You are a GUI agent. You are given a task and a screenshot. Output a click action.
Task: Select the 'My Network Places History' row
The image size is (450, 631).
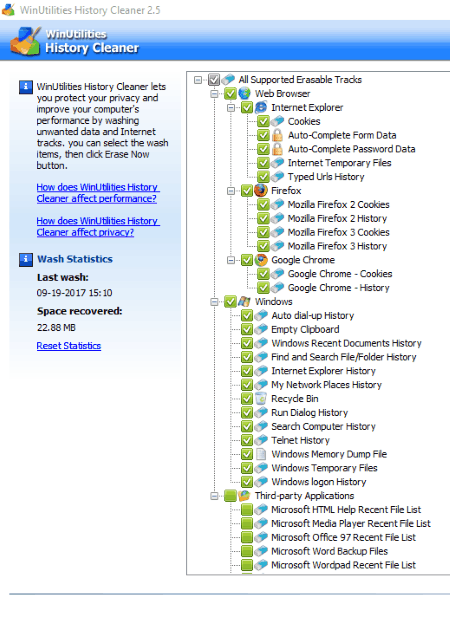point(326,385)
